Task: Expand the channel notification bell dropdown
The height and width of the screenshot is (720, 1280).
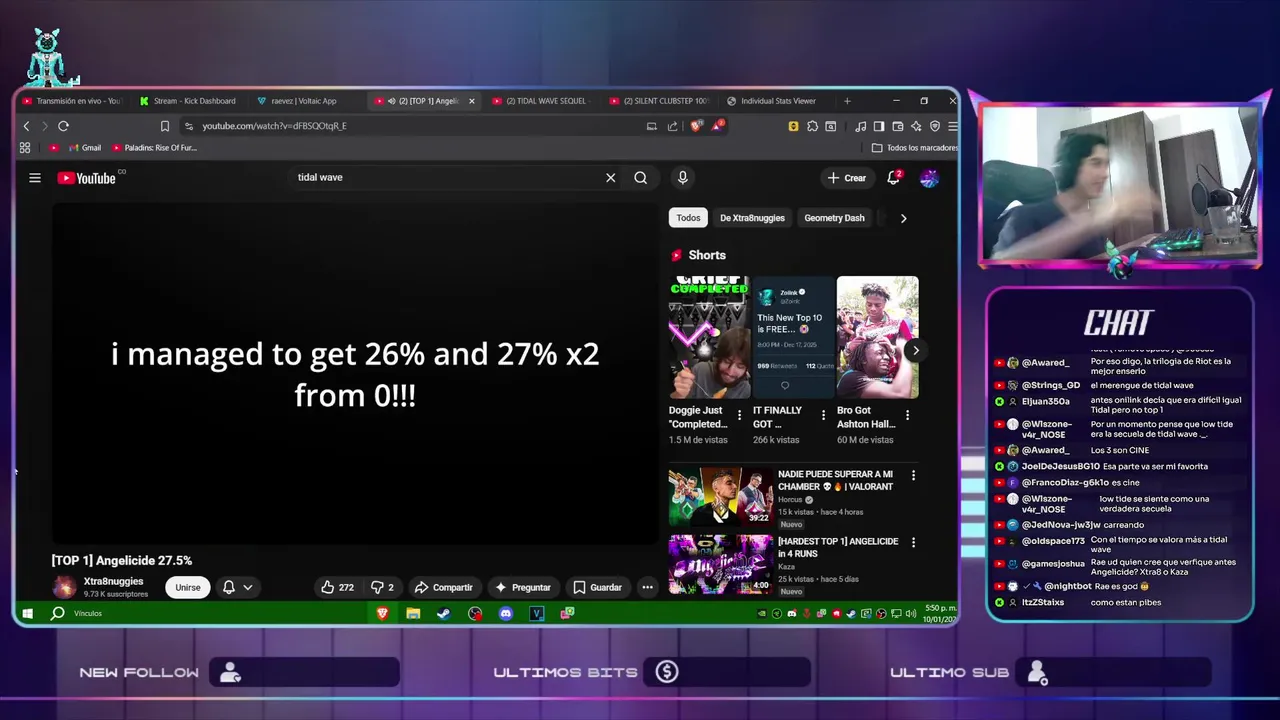Action: click(x=237, y=587)
